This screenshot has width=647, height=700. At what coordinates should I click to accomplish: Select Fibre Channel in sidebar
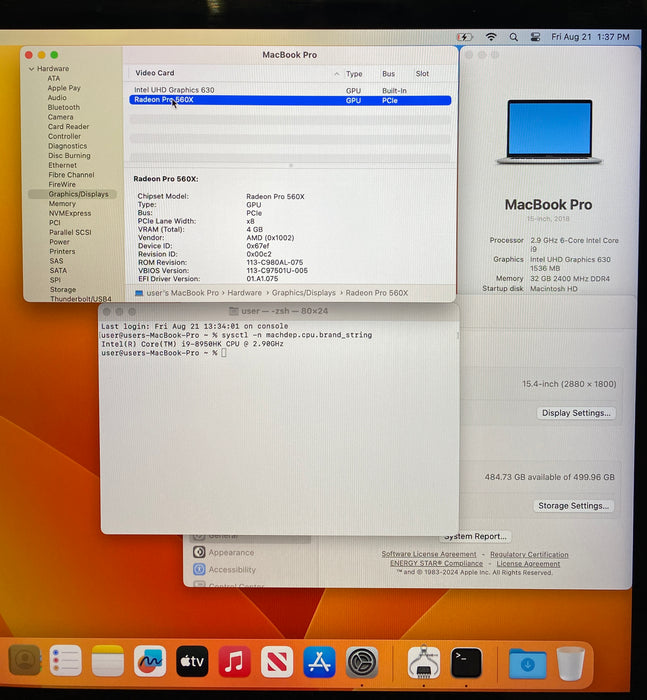[x=71, y=175]
